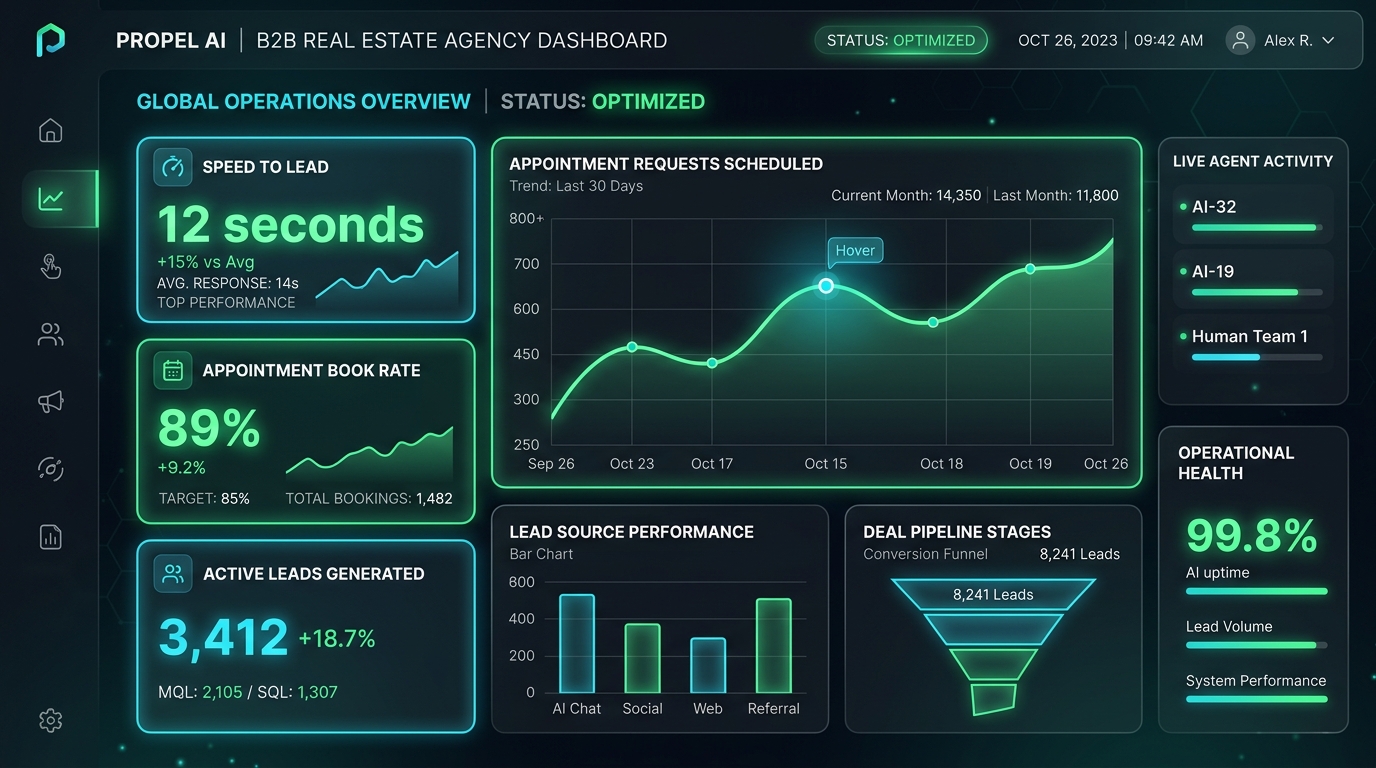Click the 12 seconds value

[x=291, y=225]
